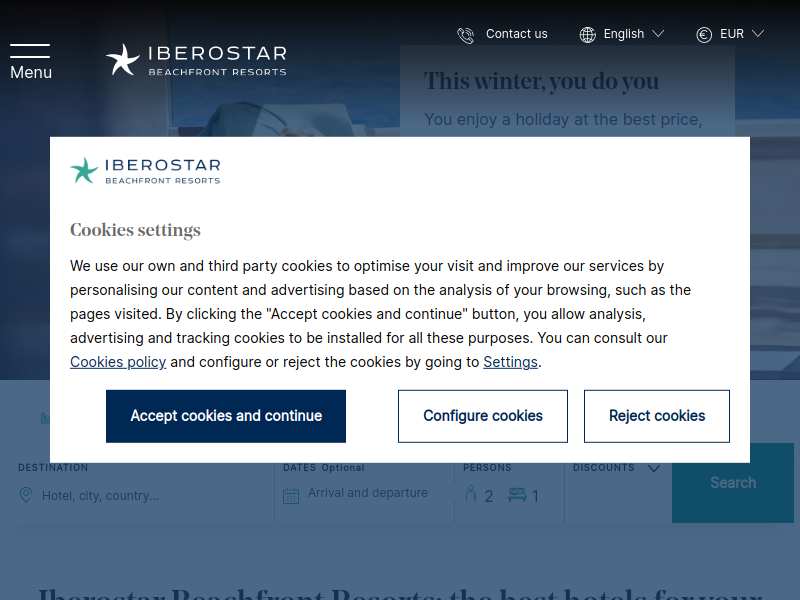Click the Hotel, city, country destination field
800x600 pixels.
pos(142,495)
